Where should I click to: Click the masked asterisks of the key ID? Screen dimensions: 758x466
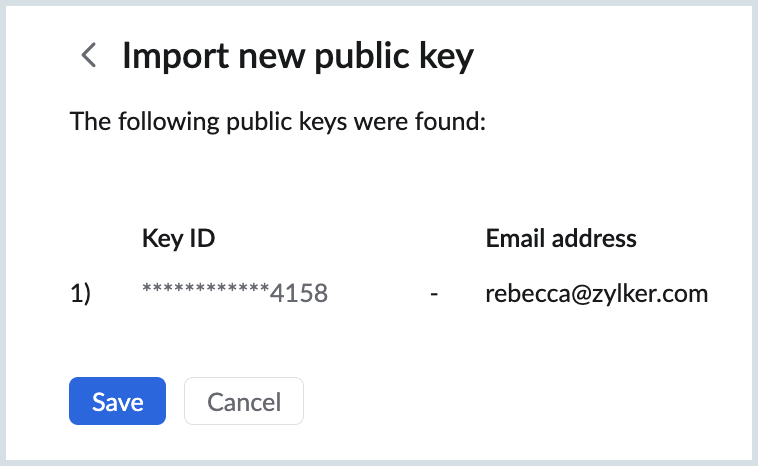[x=206, y=291]
